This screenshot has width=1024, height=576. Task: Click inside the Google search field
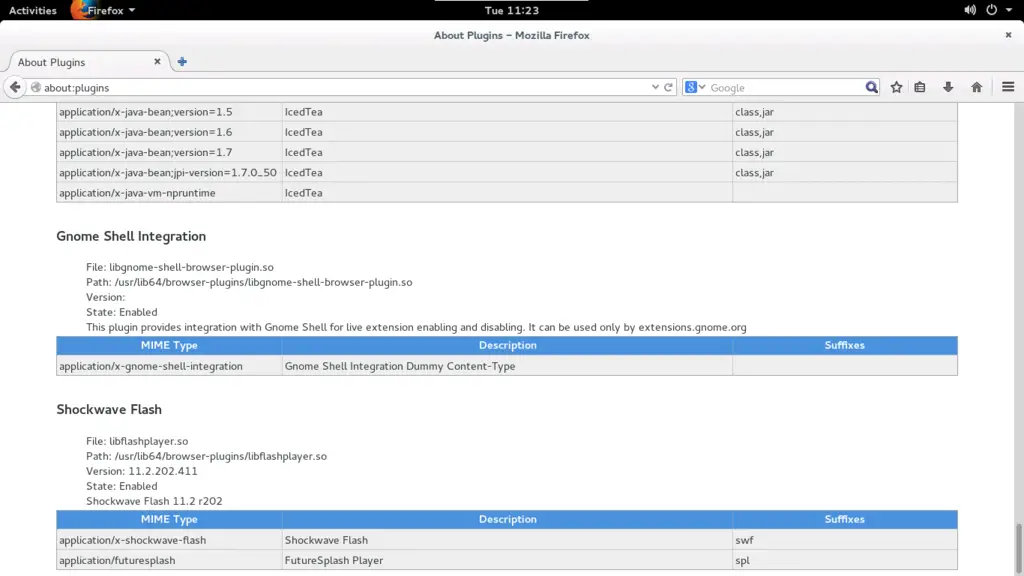(x=785, y=88)
